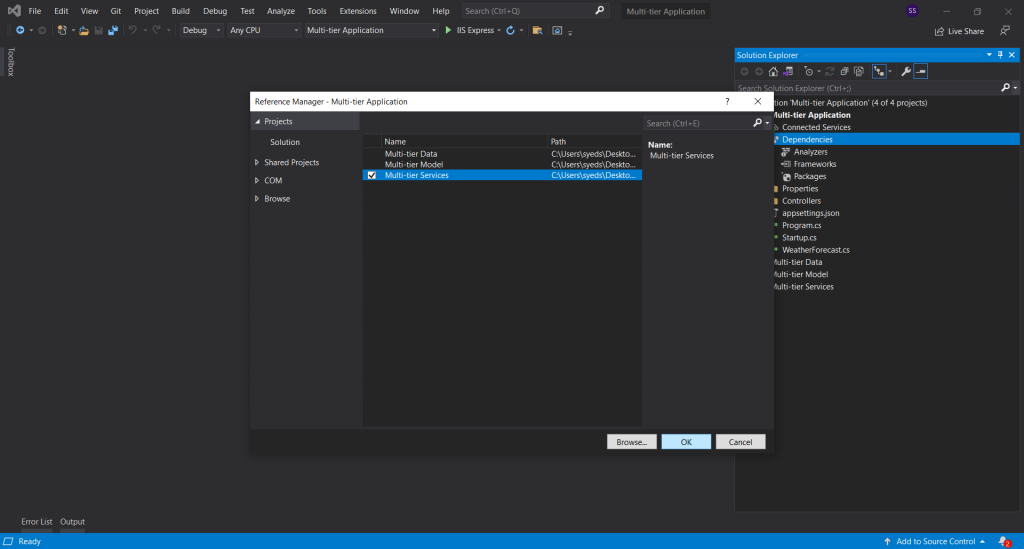Click the Search Solution Explorer field

tap(867, 87)
